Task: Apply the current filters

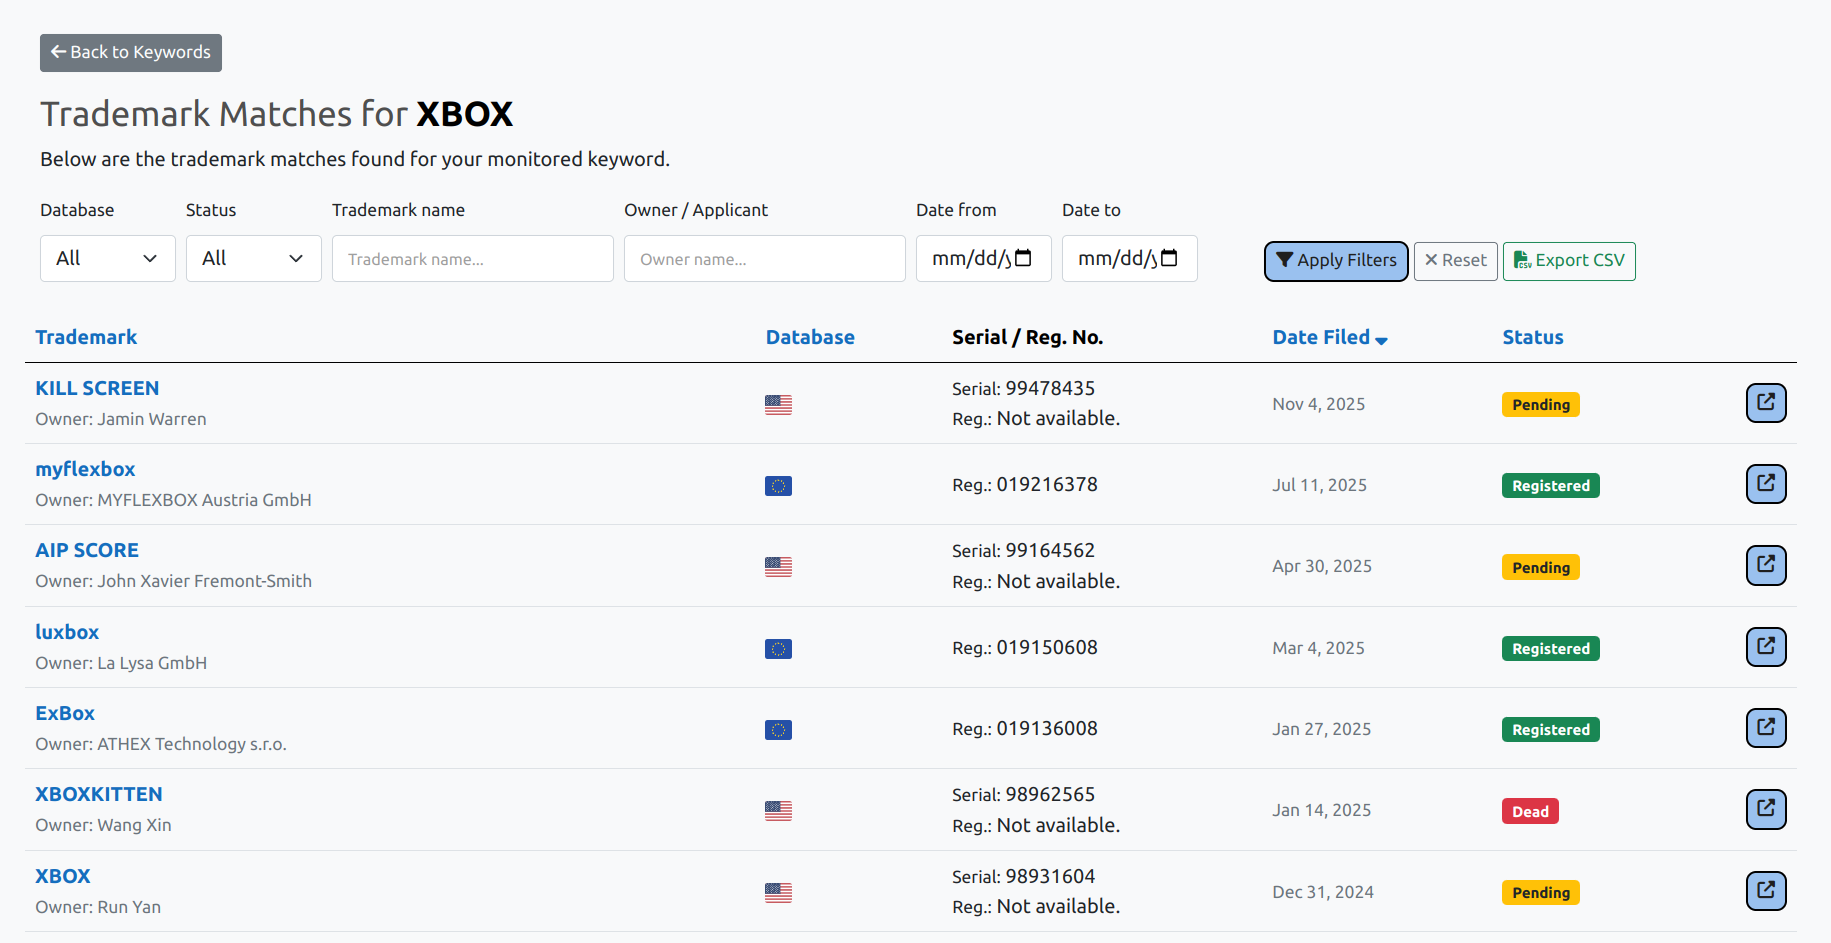Action: (1336, 261)
